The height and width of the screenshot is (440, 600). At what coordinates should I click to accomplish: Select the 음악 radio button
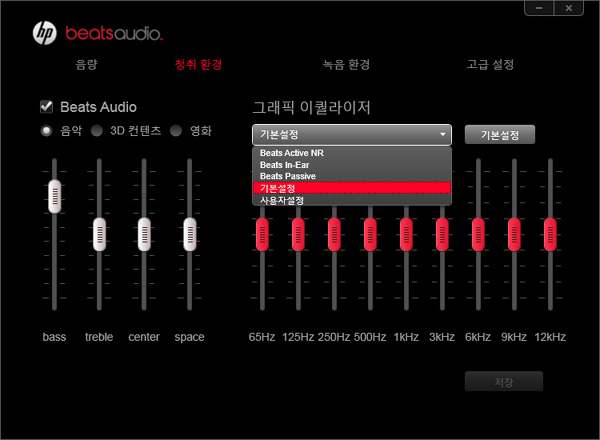pyautogui.click(x=47, y=131)
